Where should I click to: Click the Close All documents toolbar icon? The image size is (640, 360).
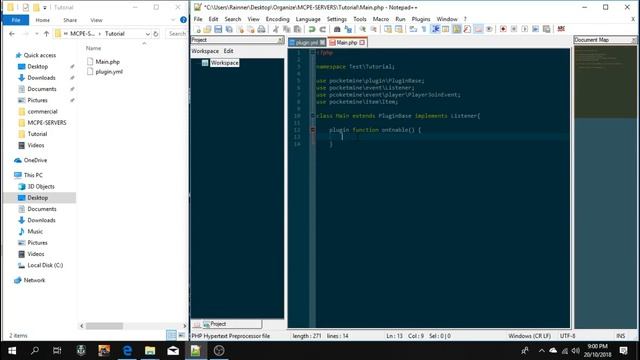[251, 29]
